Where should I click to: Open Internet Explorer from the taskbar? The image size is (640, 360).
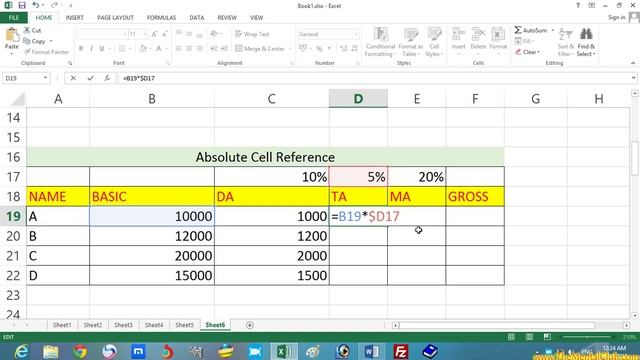point(20,351)
